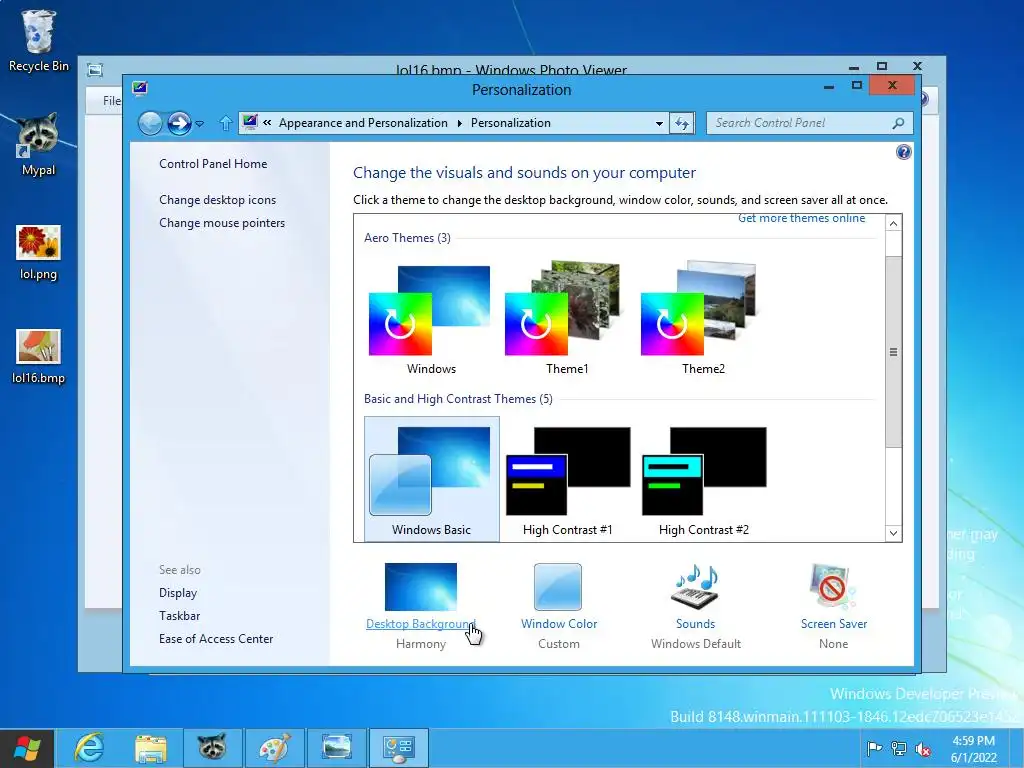Select the High Contrast #1 theme
Viewport: 1024px width, 768px height.
coord(567,479)
